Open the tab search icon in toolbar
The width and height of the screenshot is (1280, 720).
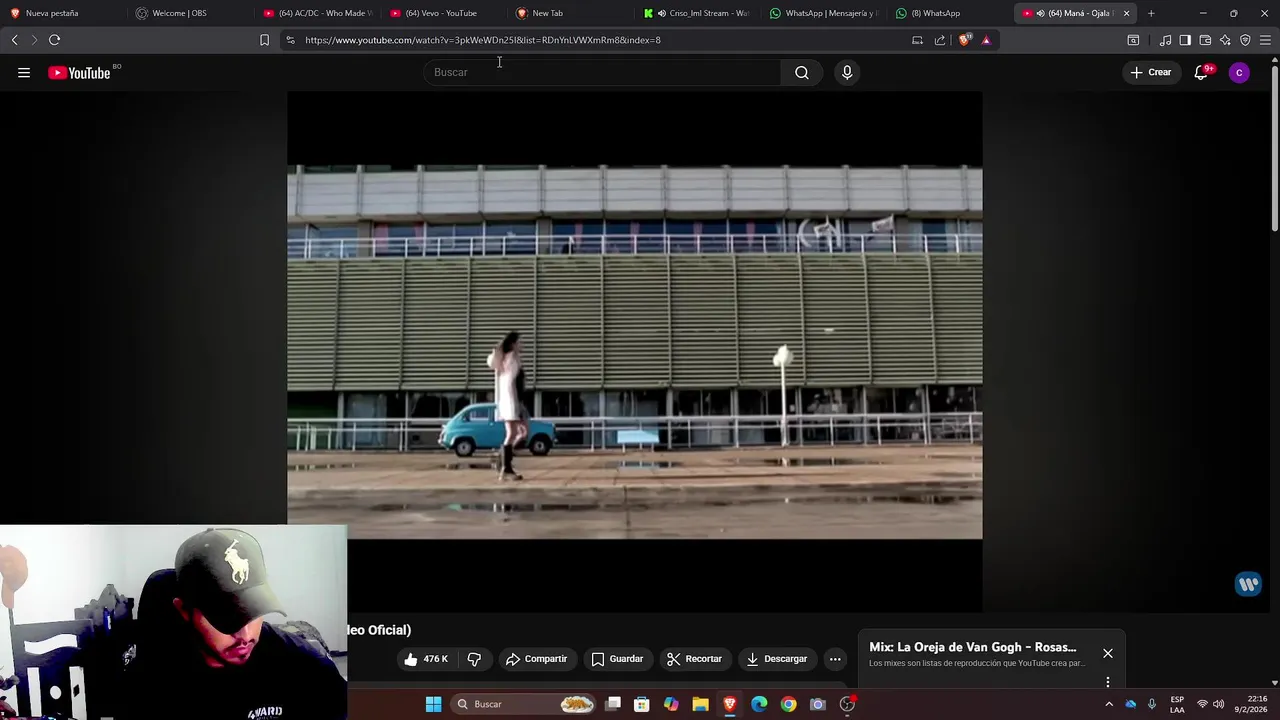[1133, 40]
